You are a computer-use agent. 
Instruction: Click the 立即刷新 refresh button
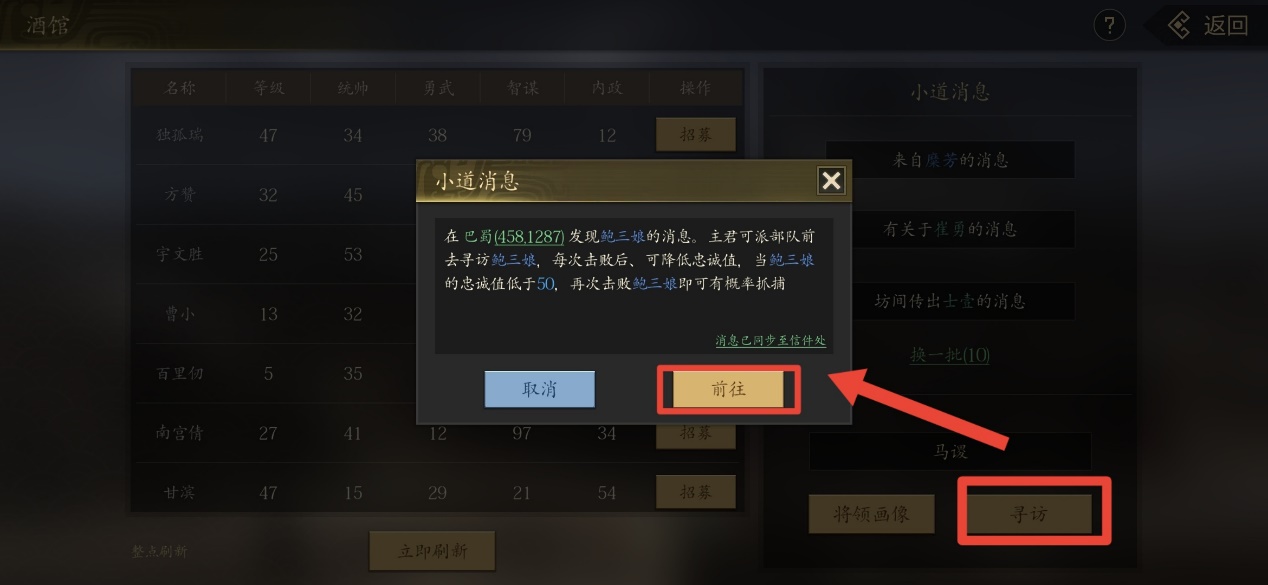coord(432,550)
